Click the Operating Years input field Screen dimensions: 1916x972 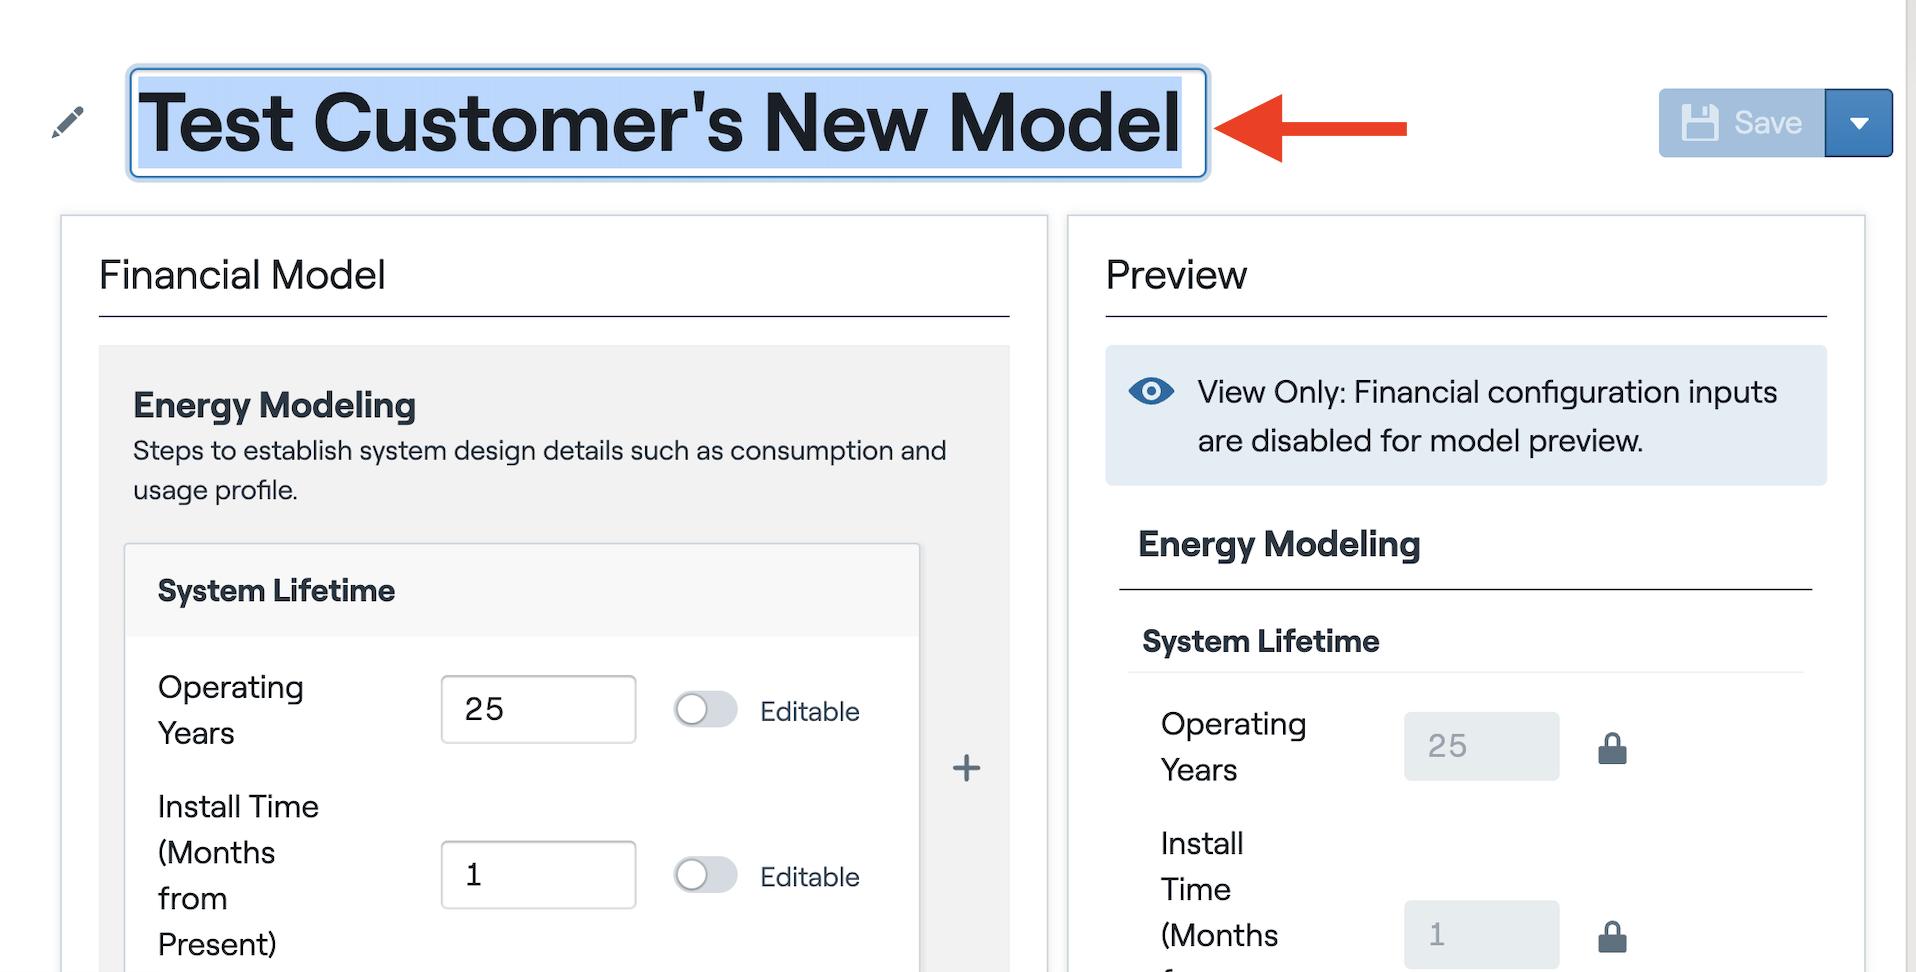(x=538, y=710)
